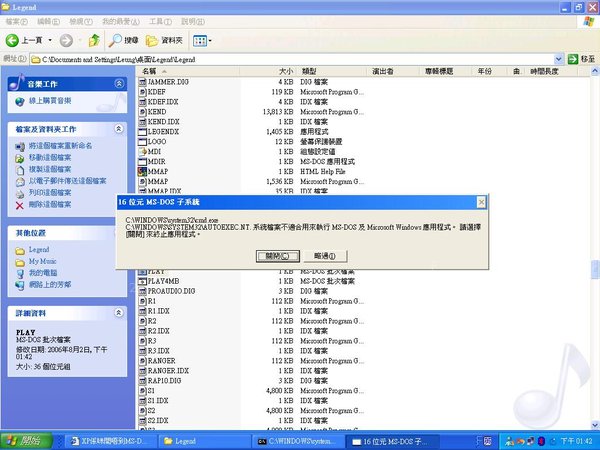This screenshot has width=600, height=450.
Task: Open Legend folder in Other Places
Action: 39,250
